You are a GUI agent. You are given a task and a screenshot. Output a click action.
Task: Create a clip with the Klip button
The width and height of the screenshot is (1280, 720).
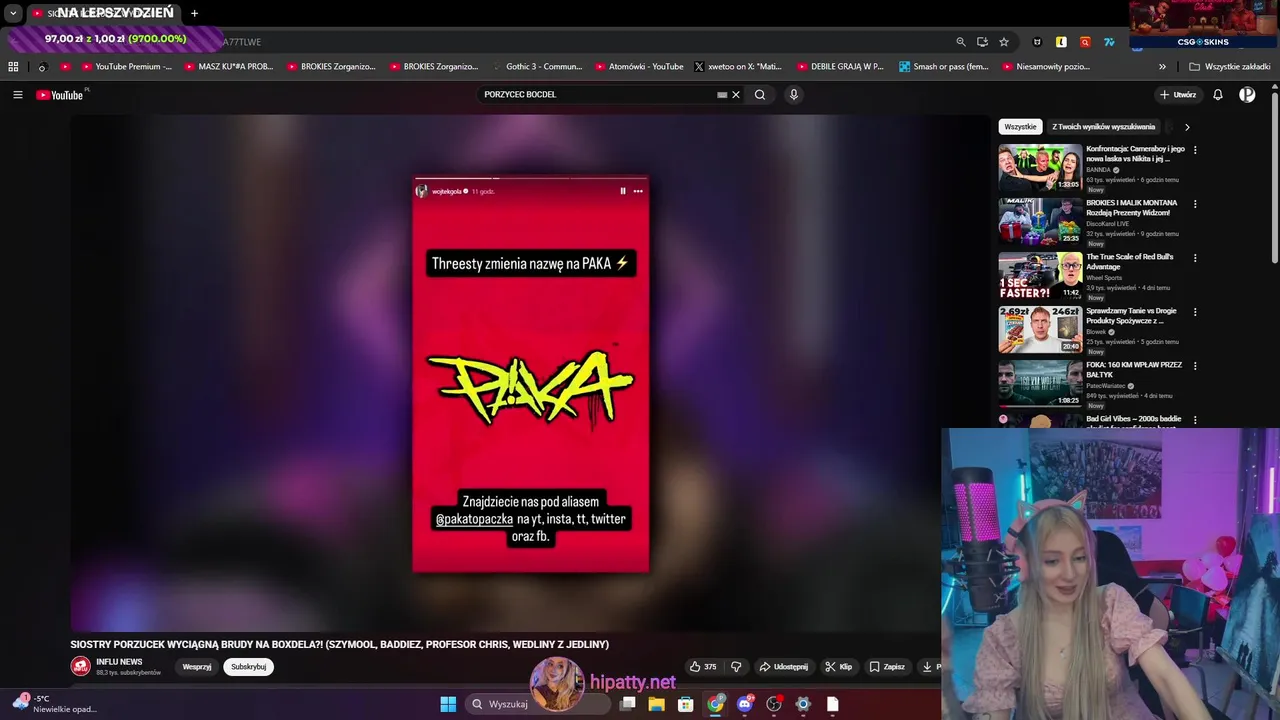pyautogui.click(x=838, y=667)
